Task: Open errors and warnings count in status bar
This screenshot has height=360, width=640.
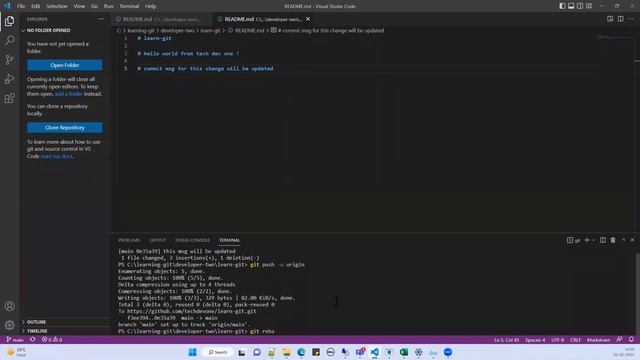Action: point(51,340)
